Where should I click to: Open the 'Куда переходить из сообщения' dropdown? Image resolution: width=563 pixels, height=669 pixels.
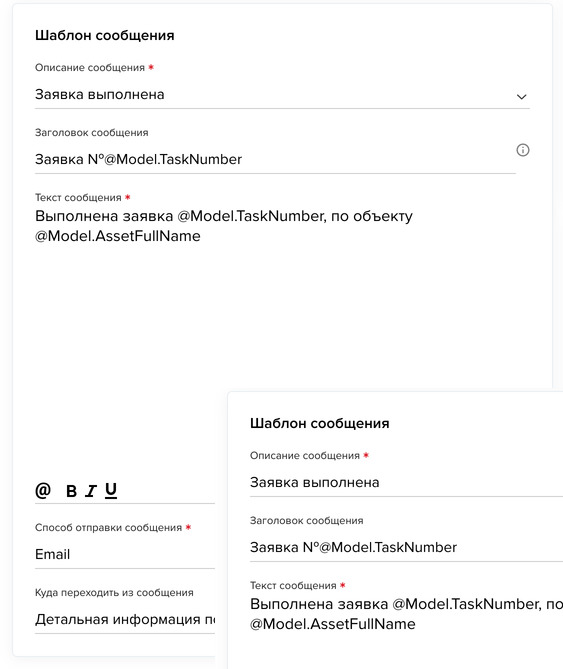coord(125,620)
